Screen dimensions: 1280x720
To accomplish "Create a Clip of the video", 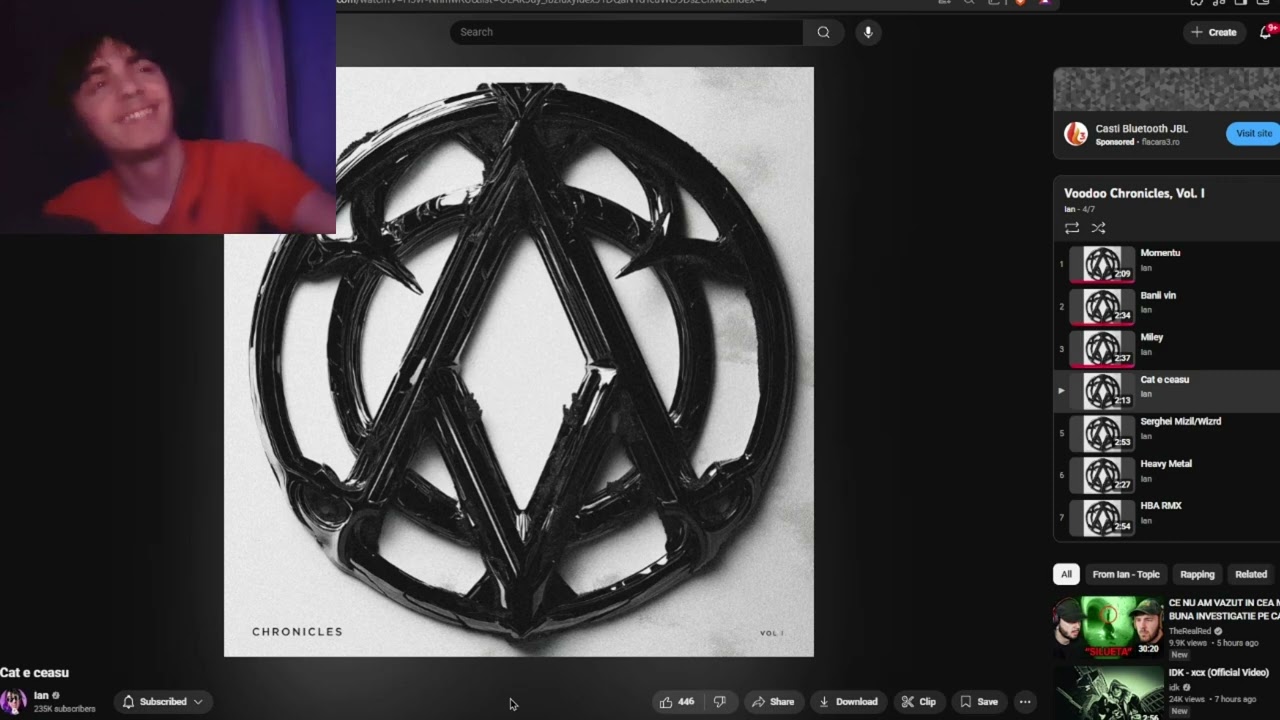I will [919, 702].
